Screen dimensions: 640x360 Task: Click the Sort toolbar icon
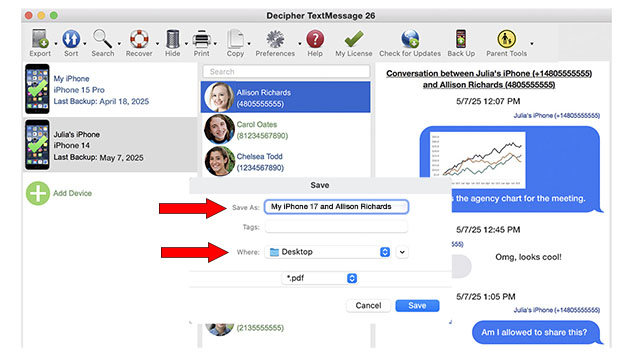pyautogui.click(x=71, y=39)
